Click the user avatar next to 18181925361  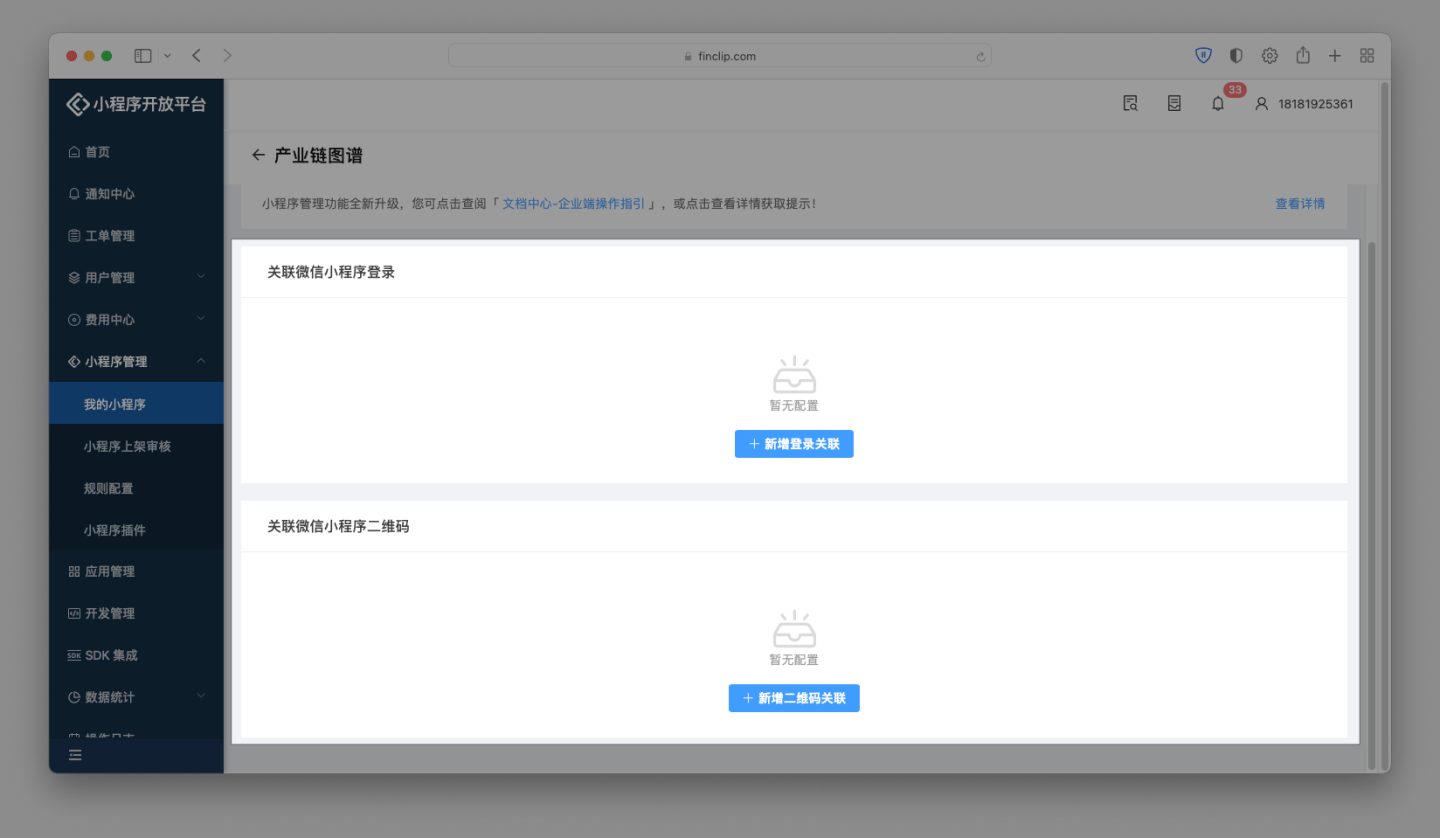pos(1260,103)
